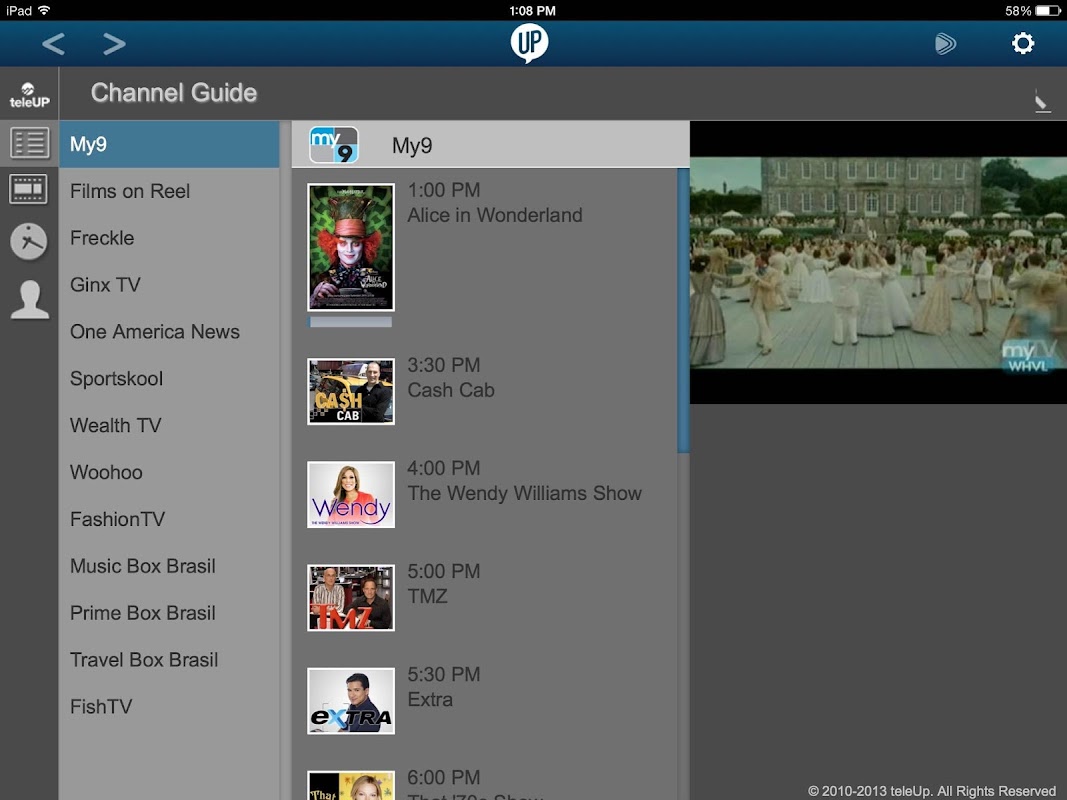Choose Travel Box Brasil channel
Screen dimensions: 1067x800
click(x=169, y=661)
